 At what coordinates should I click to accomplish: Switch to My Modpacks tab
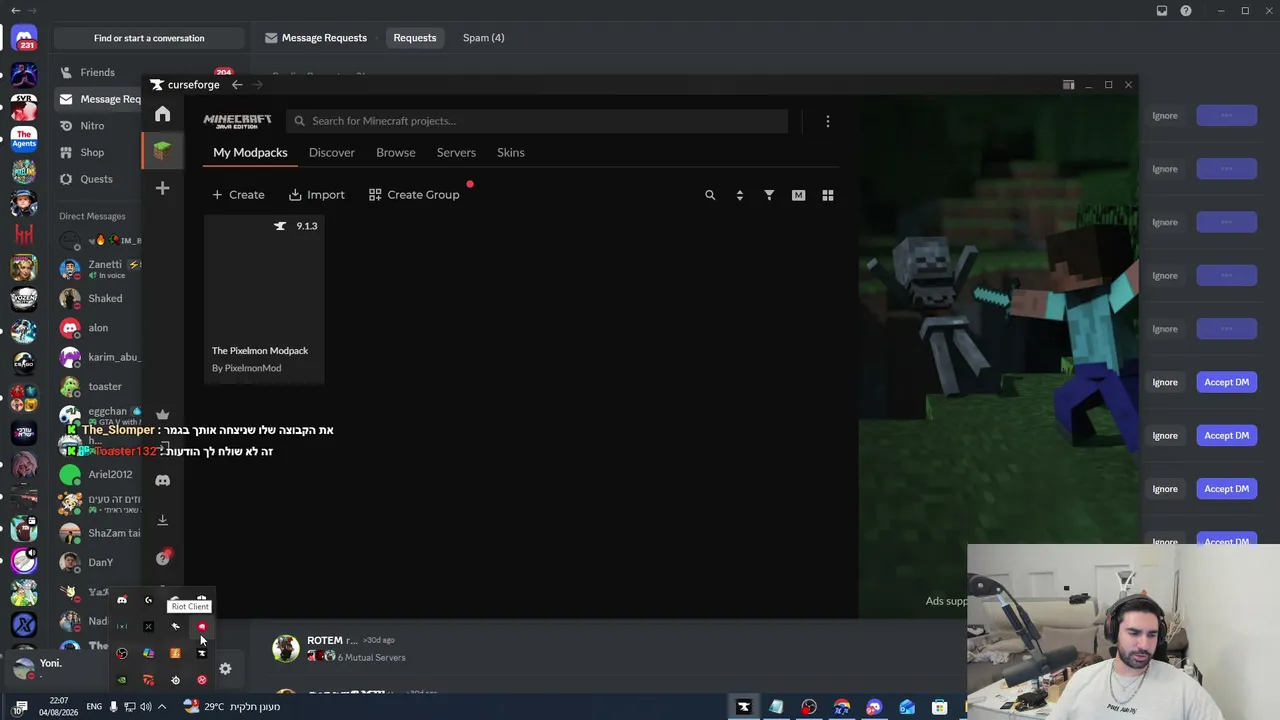(x=250, y=153)
